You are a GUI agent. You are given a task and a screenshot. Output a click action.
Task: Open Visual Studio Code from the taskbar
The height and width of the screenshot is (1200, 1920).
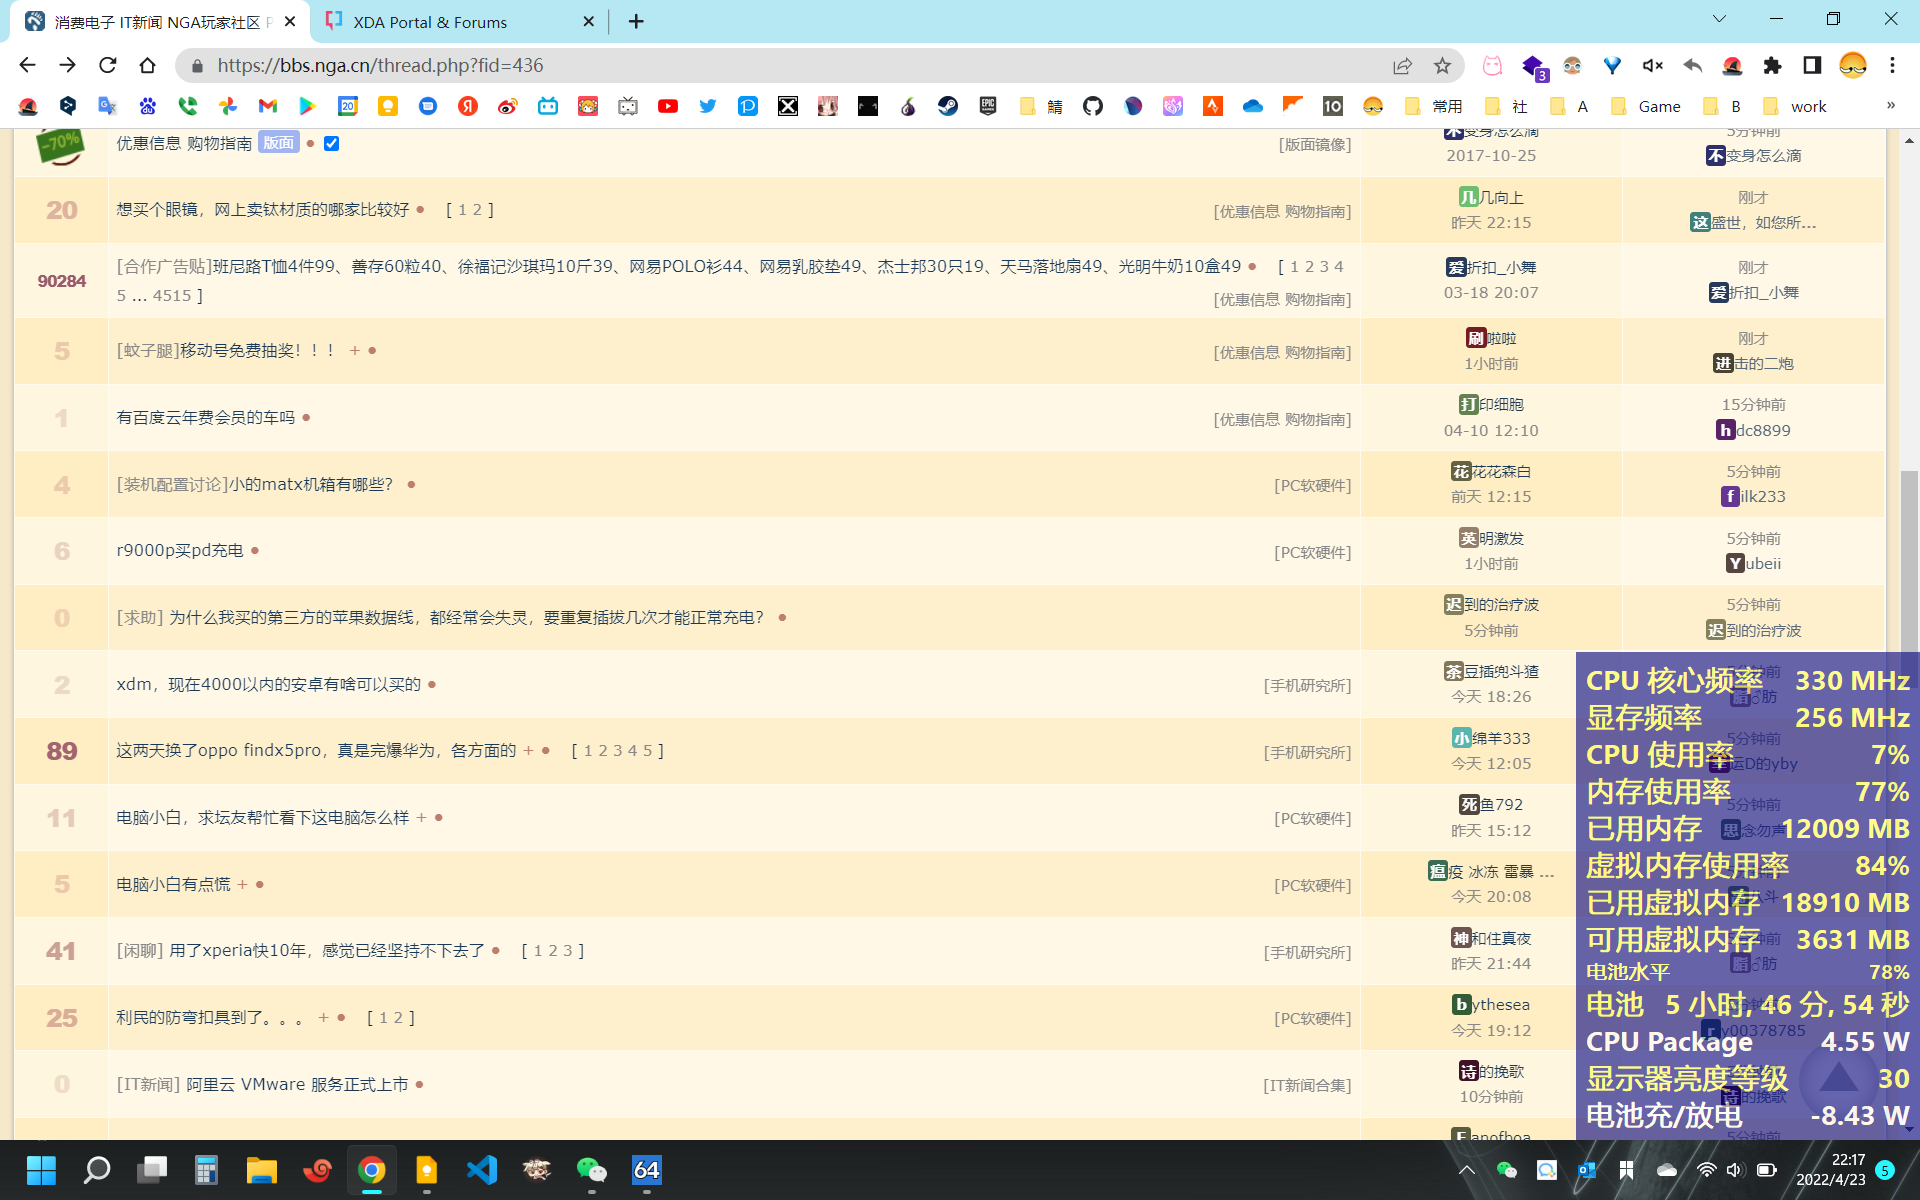coord(482,1170)
